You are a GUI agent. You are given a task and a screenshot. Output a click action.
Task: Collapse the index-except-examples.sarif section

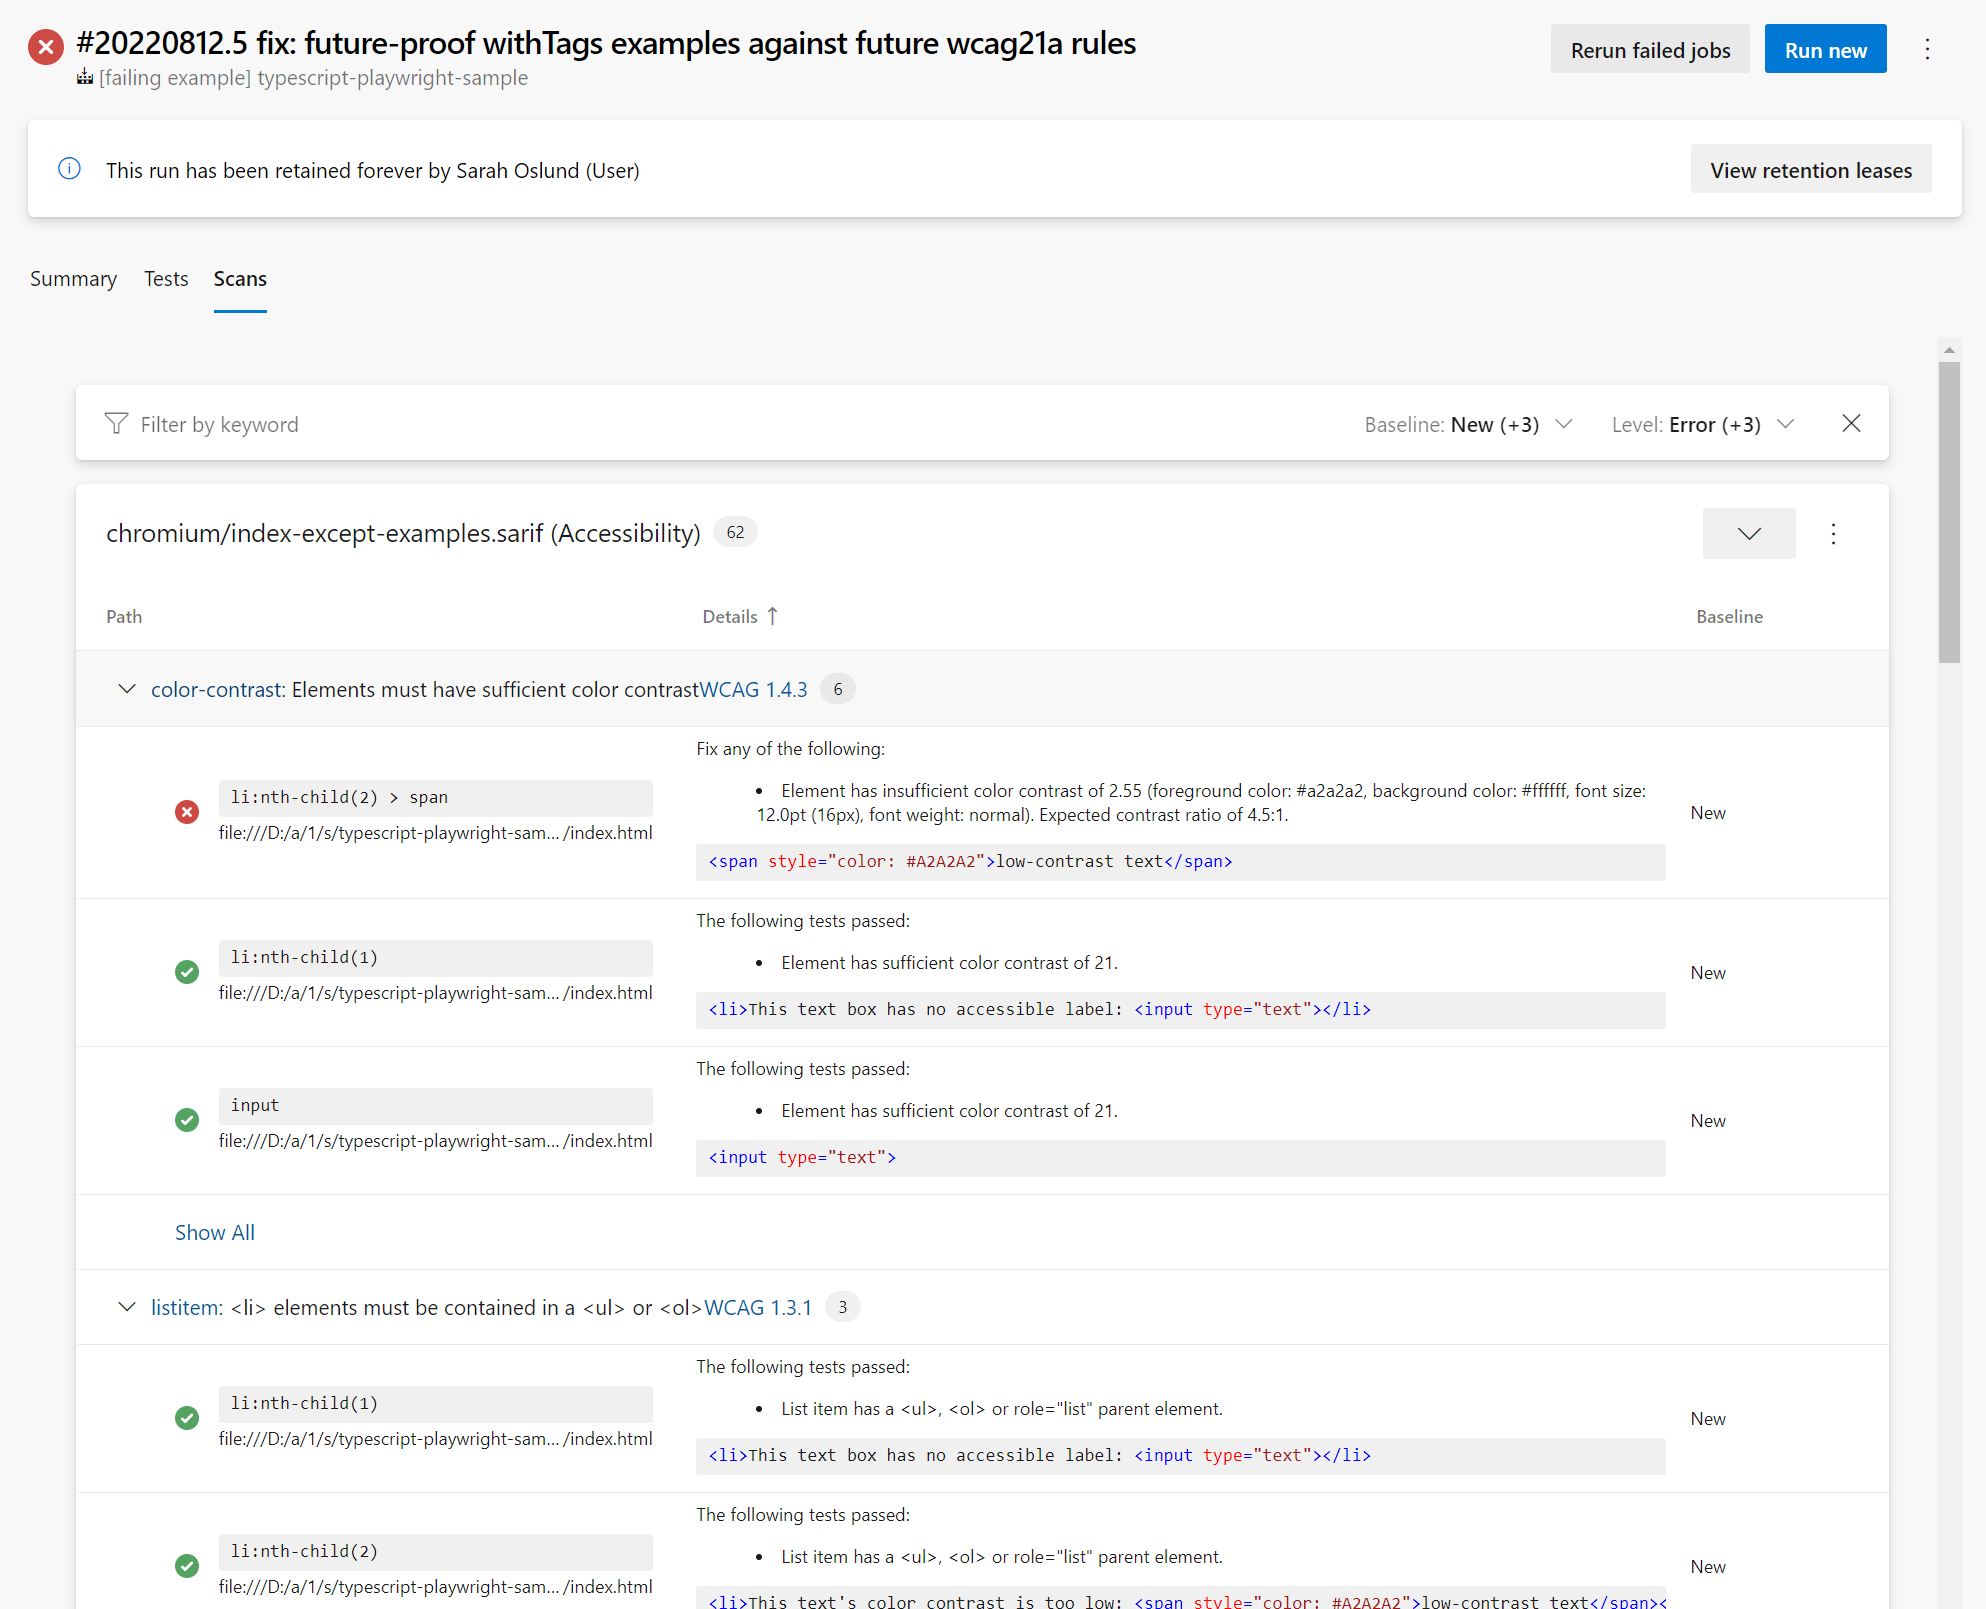1748,533
